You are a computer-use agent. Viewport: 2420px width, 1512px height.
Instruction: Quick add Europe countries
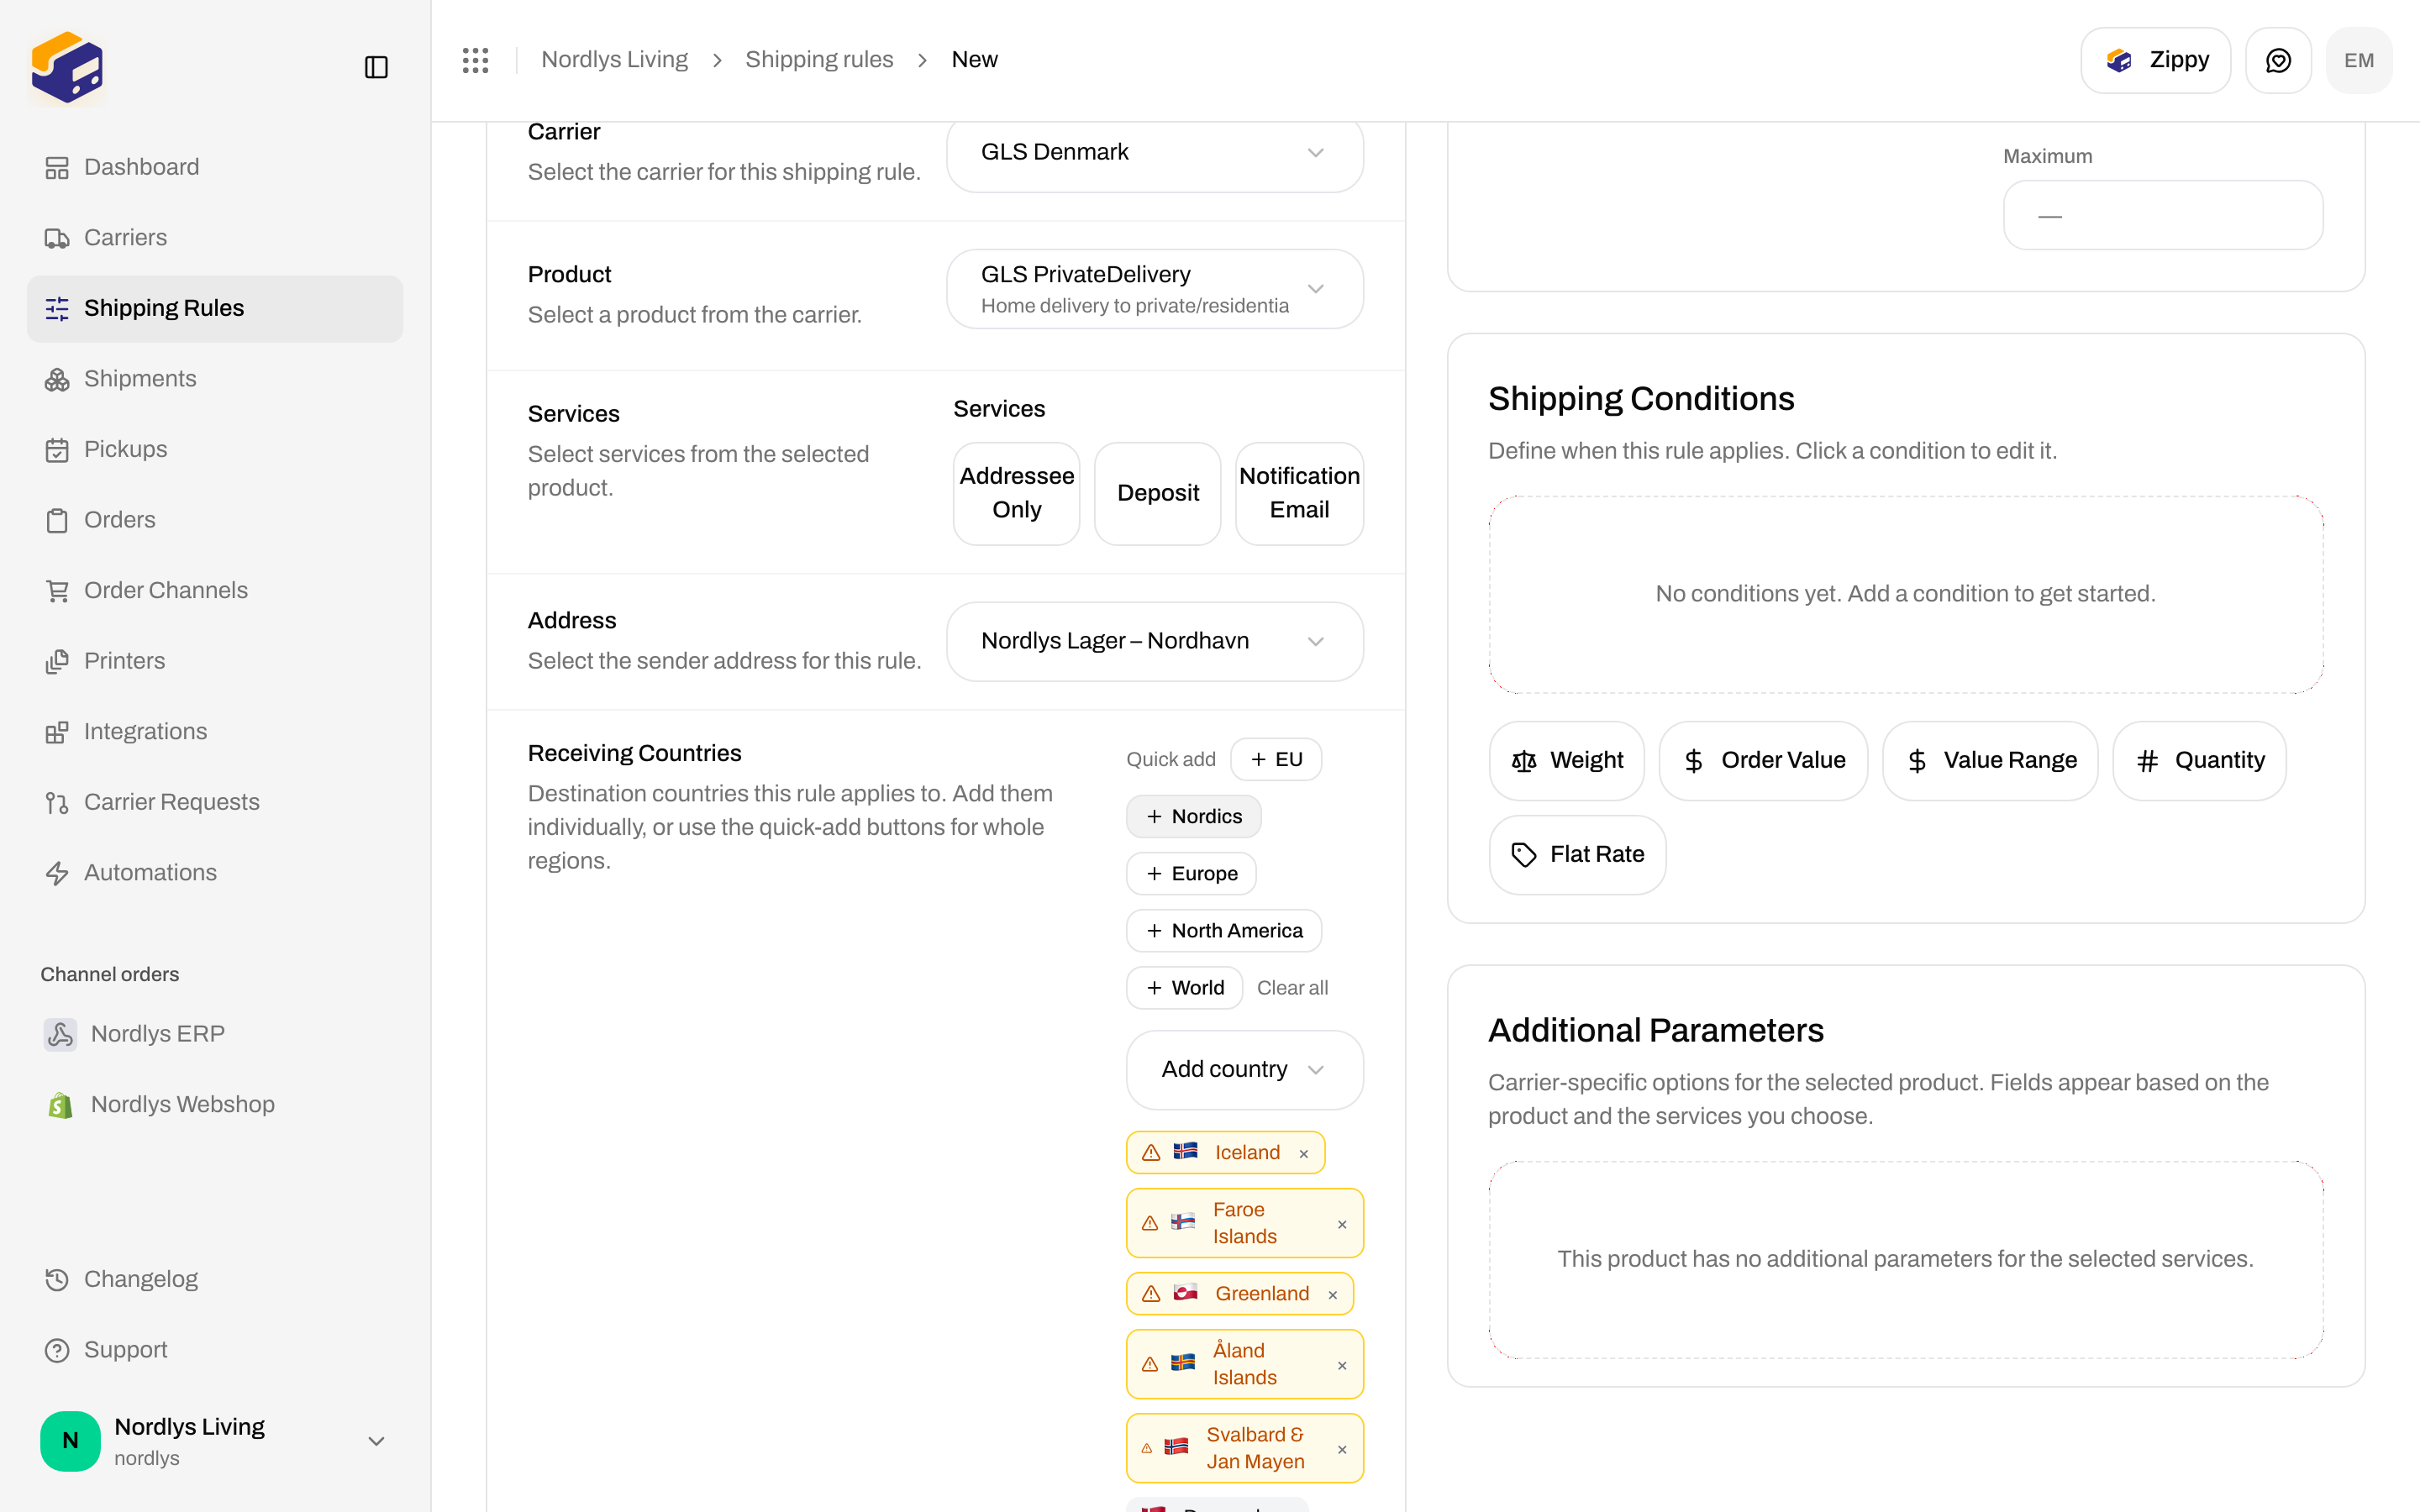(x=1191, y=873)
